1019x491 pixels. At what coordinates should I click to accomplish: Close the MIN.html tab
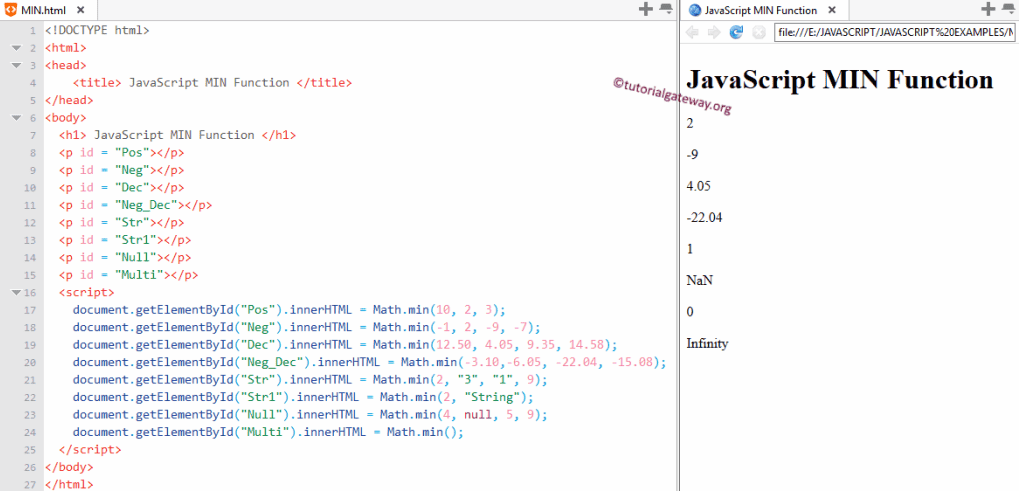click(x=81, y=10)
